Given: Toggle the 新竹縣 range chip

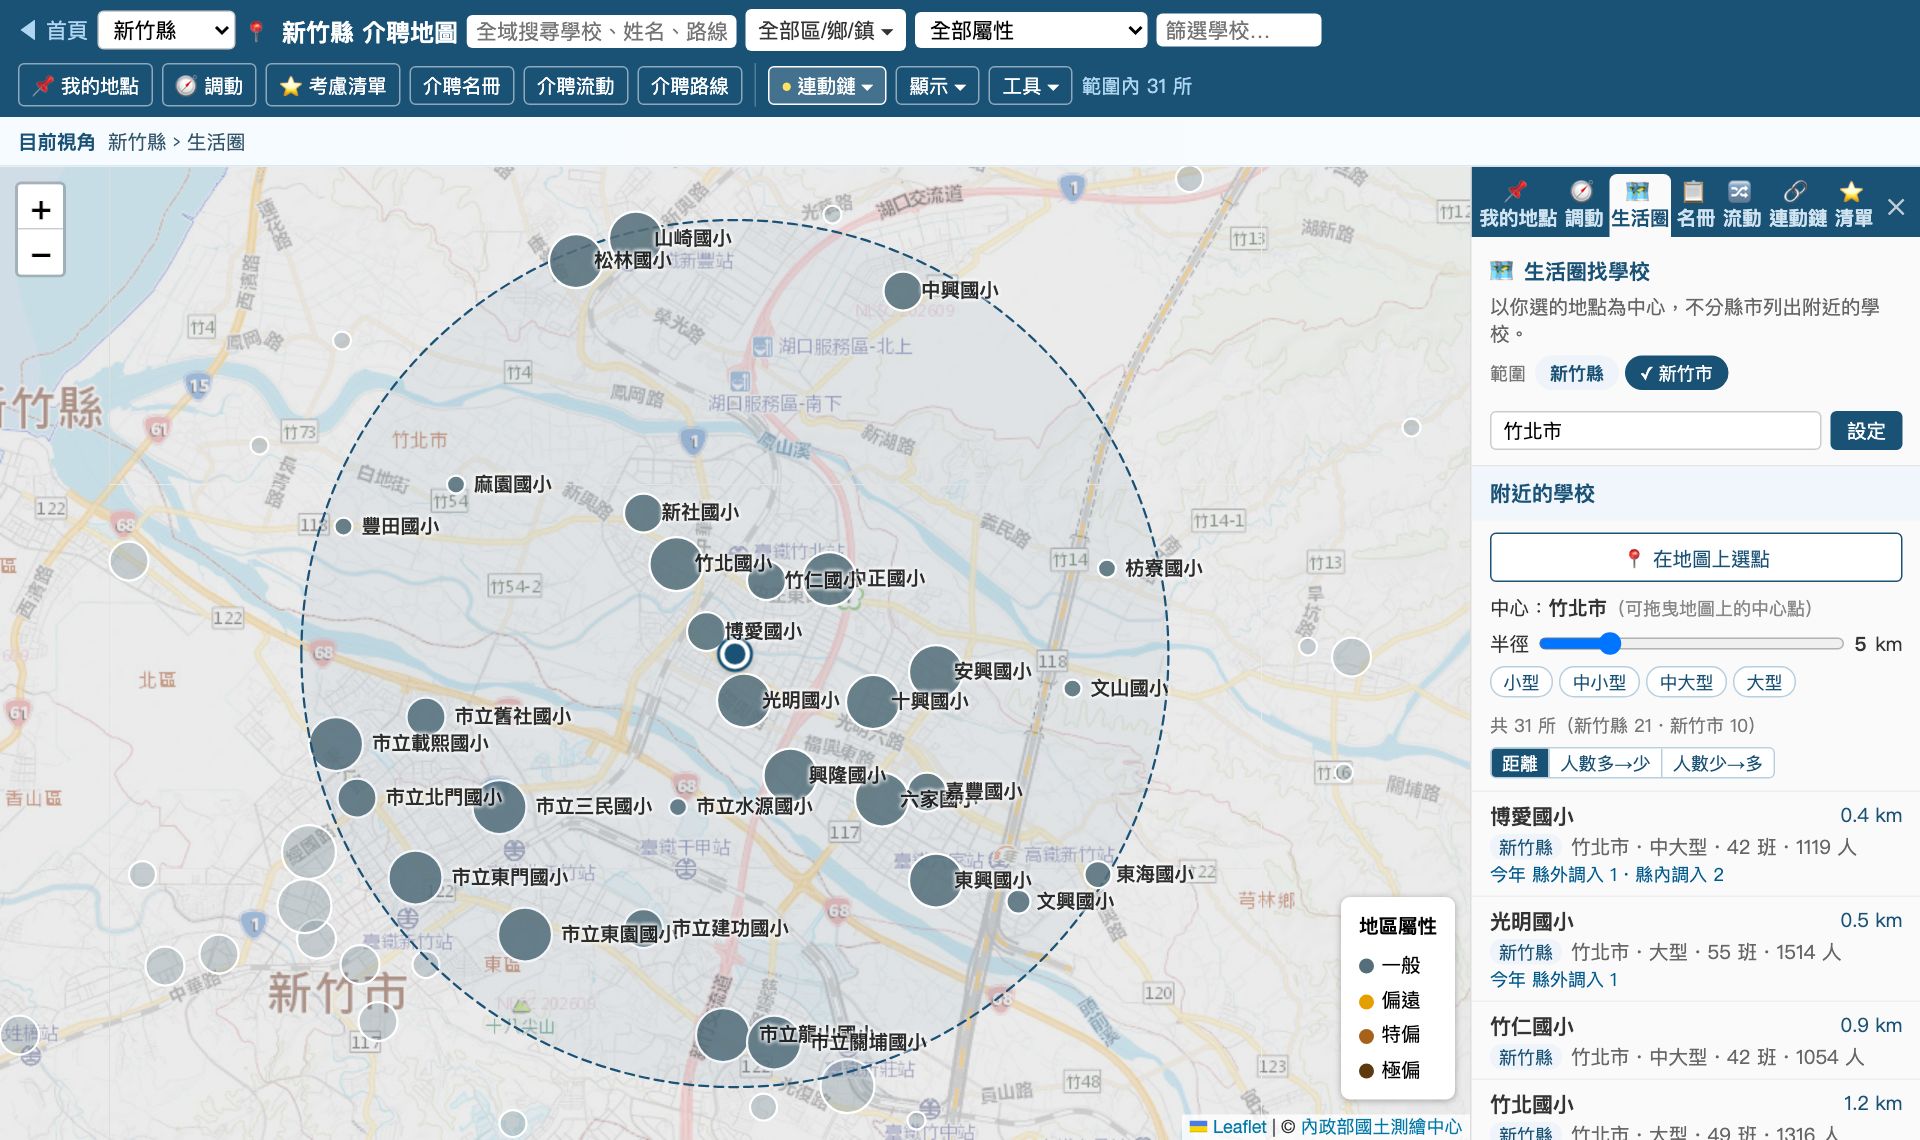Looking at the screenshot, I should pos(1576,374).
